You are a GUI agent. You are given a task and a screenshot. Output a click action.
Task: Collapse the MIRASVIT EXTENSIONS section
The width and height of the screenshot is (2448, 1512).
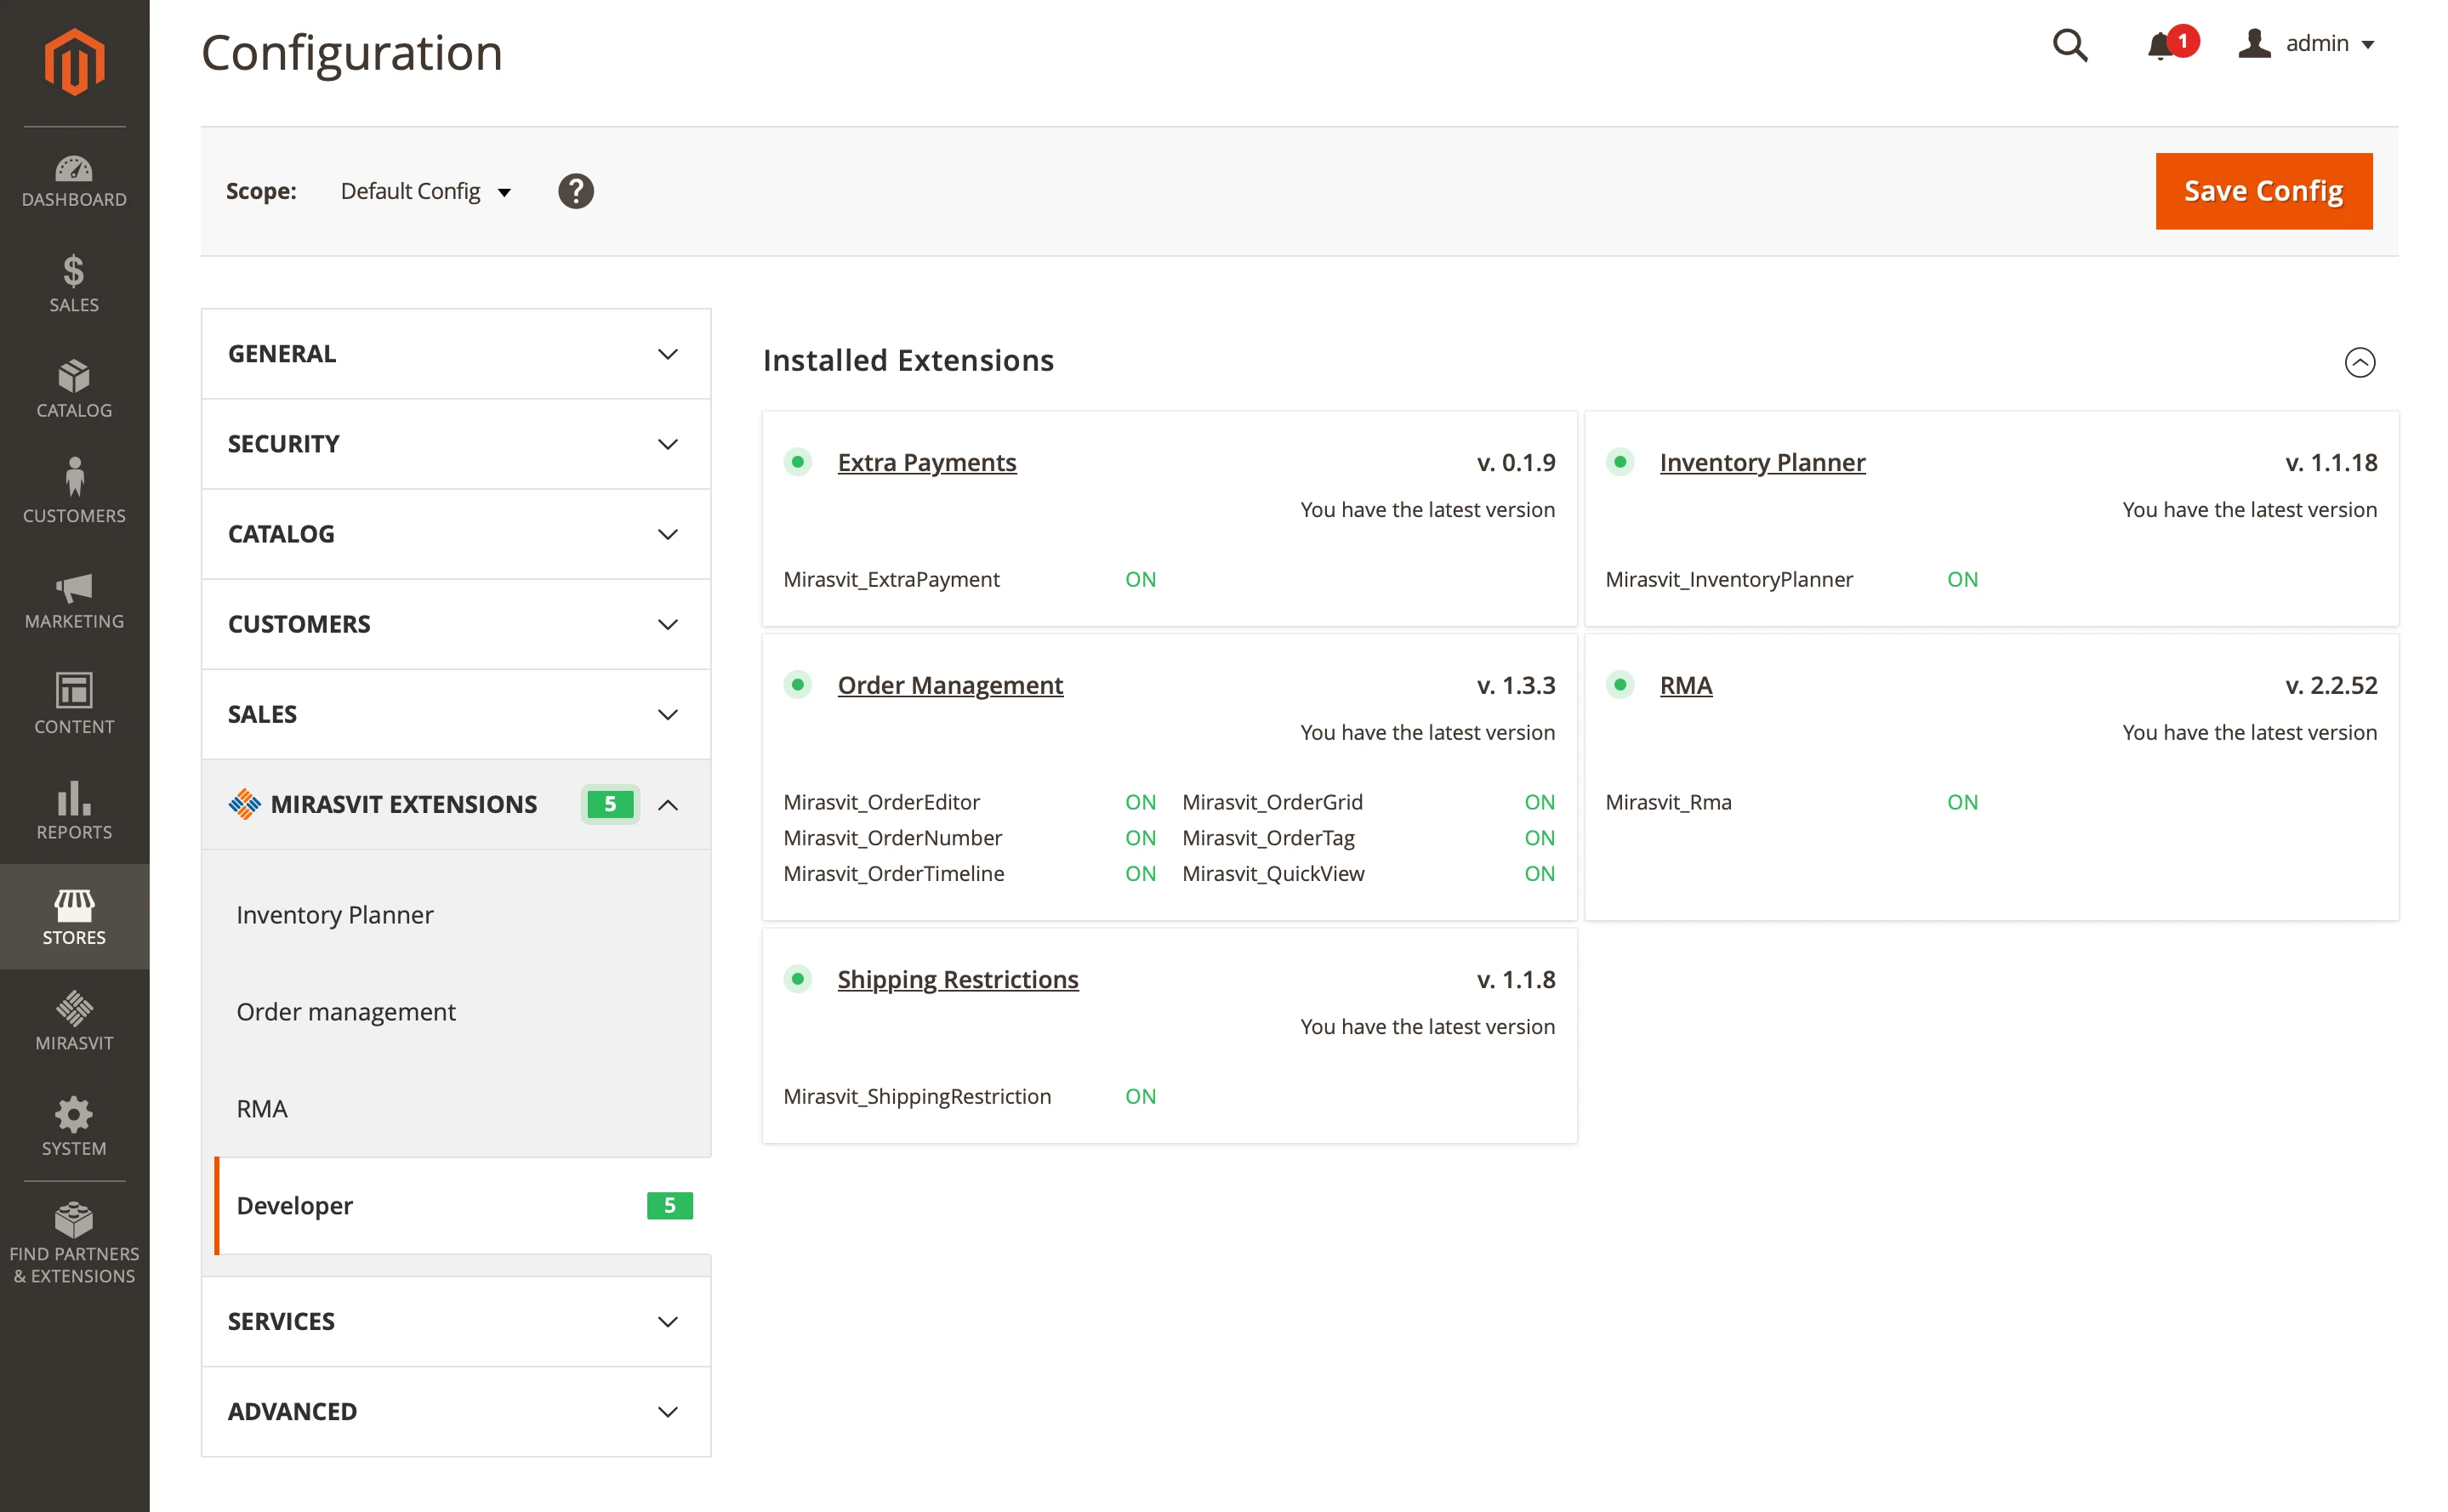click(x=668, y=804)
